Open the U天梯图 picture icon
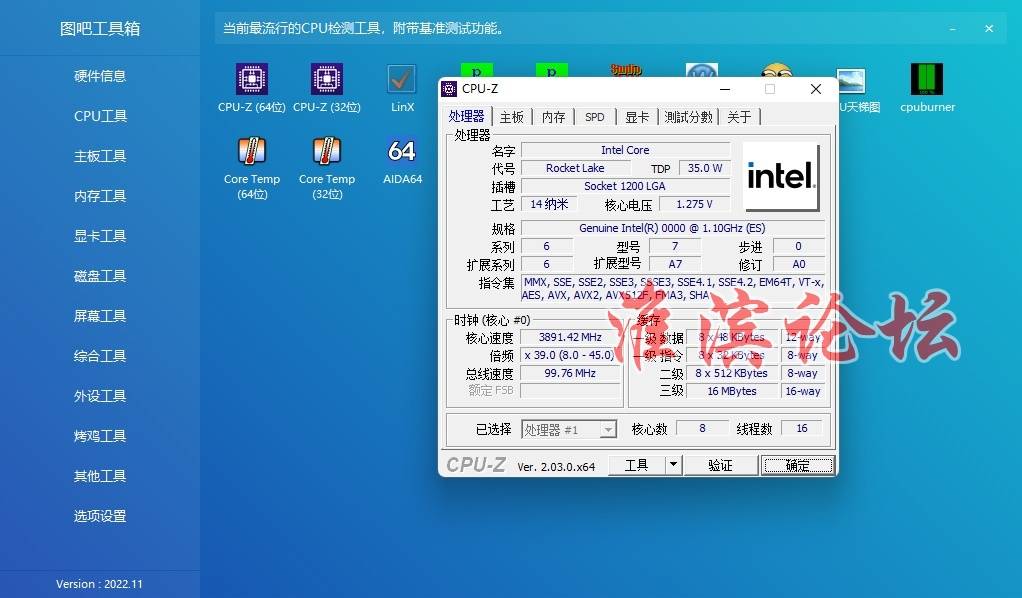Viewport: 1022px width, 598px height. pos(851,82)
